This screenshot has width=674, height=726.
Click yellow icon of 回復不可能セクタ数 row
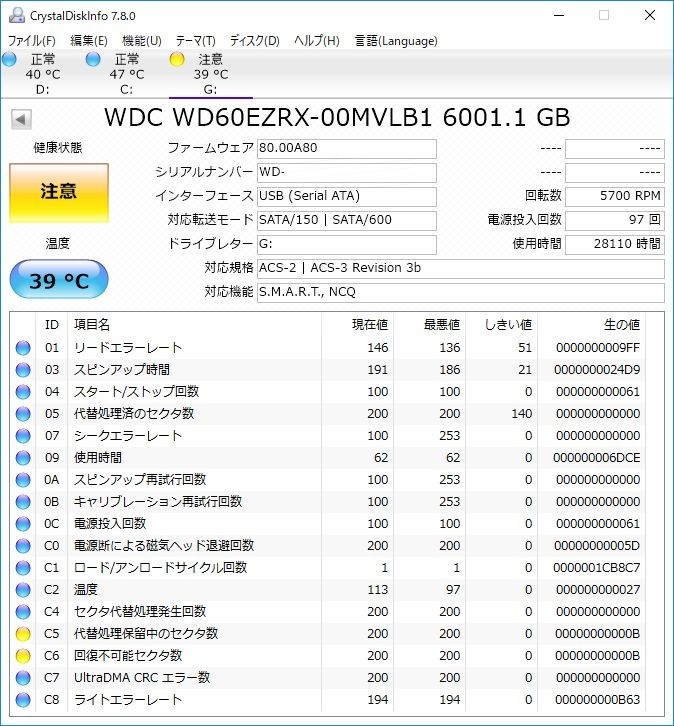click(x=23, y=656)
